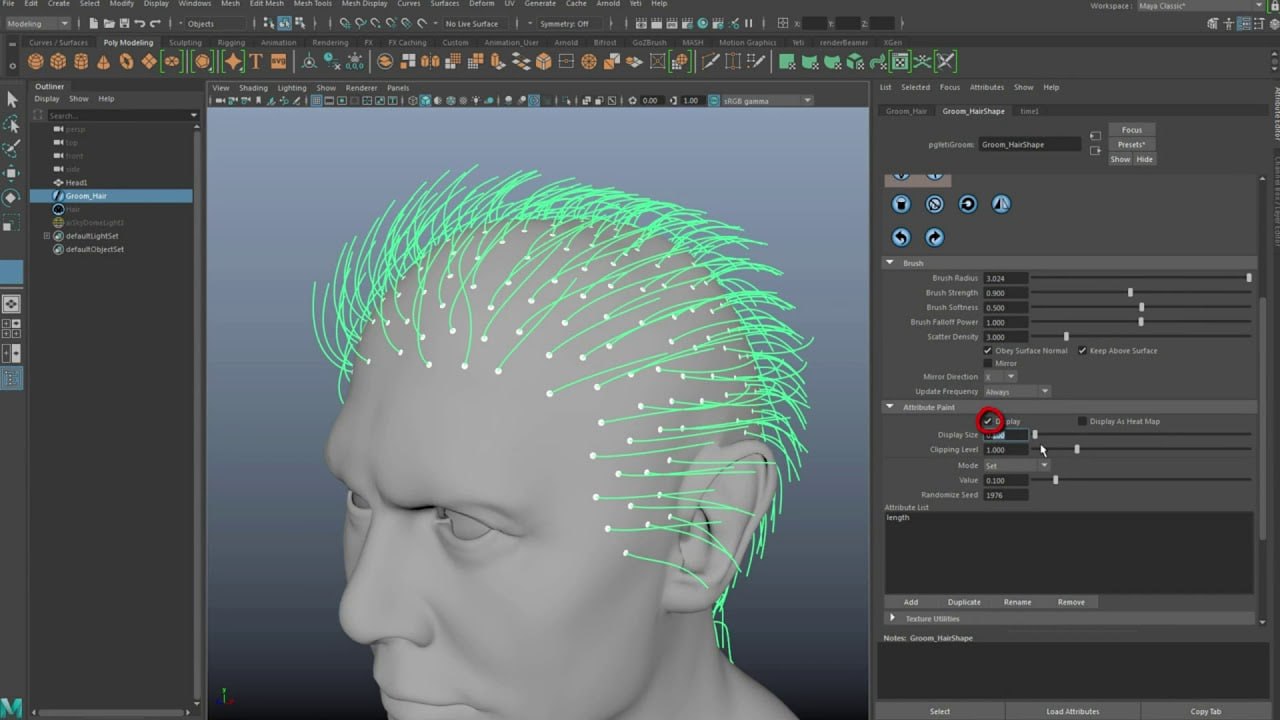The width and height of the screenshot is (1280, 720).
Task: Switch to the Sculpting shelf tab
Action: tap(185, 43)
